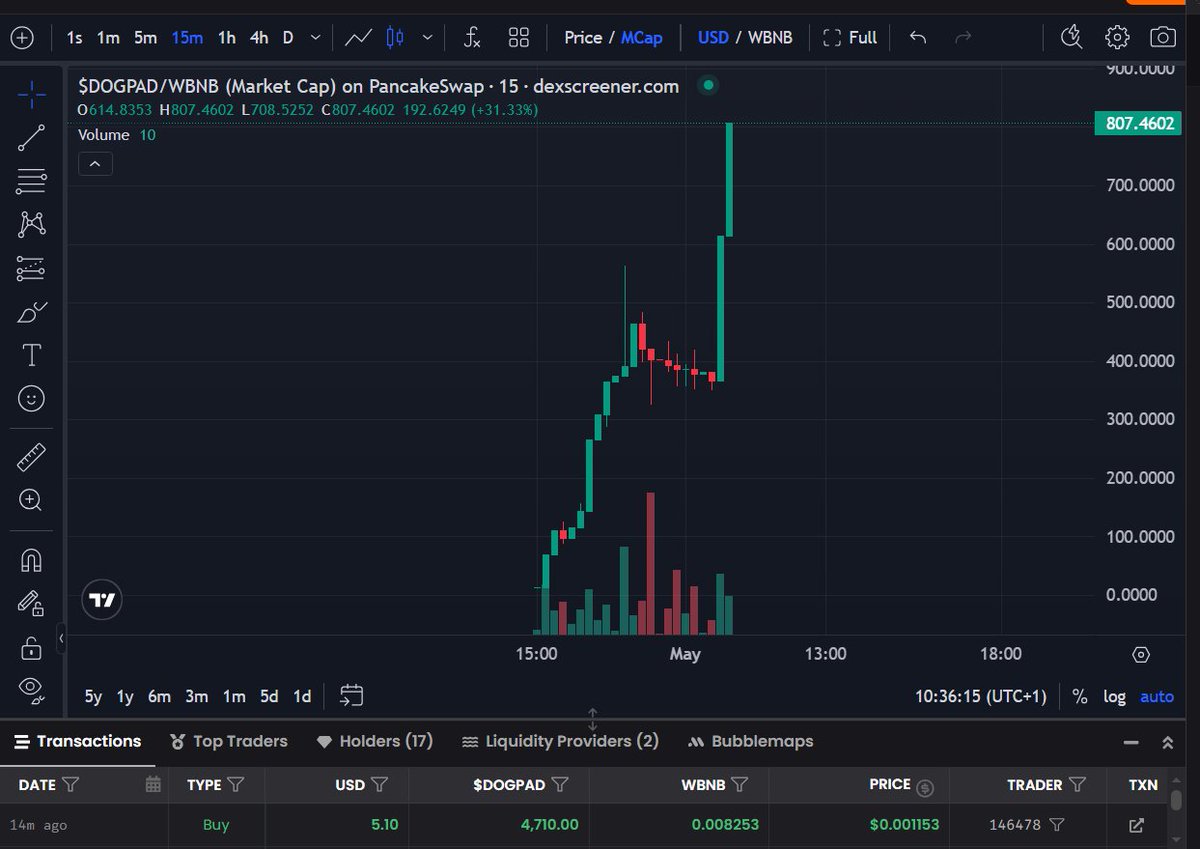Show values in WBNB
The image size is (1200, 849).
coord(770,38)
